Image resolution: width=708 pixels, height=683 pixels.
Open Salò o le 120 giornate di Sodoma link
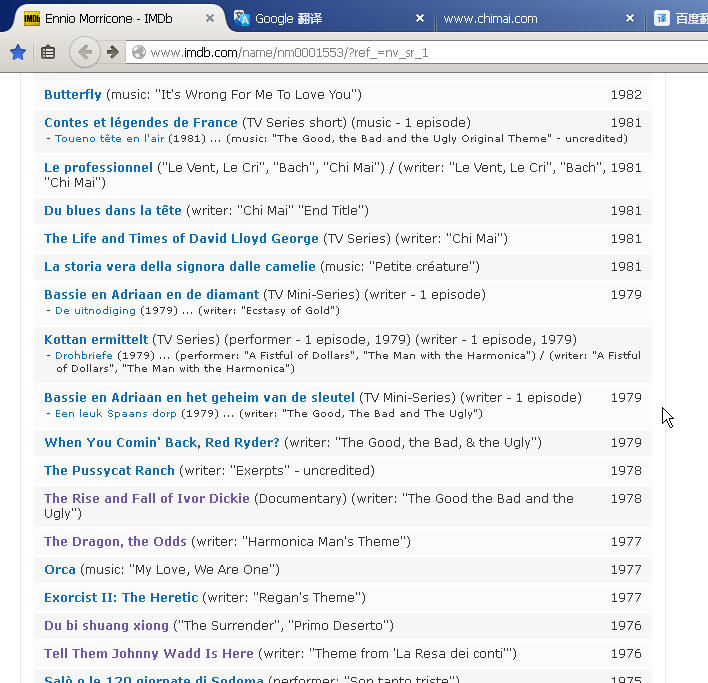point(154,679)
